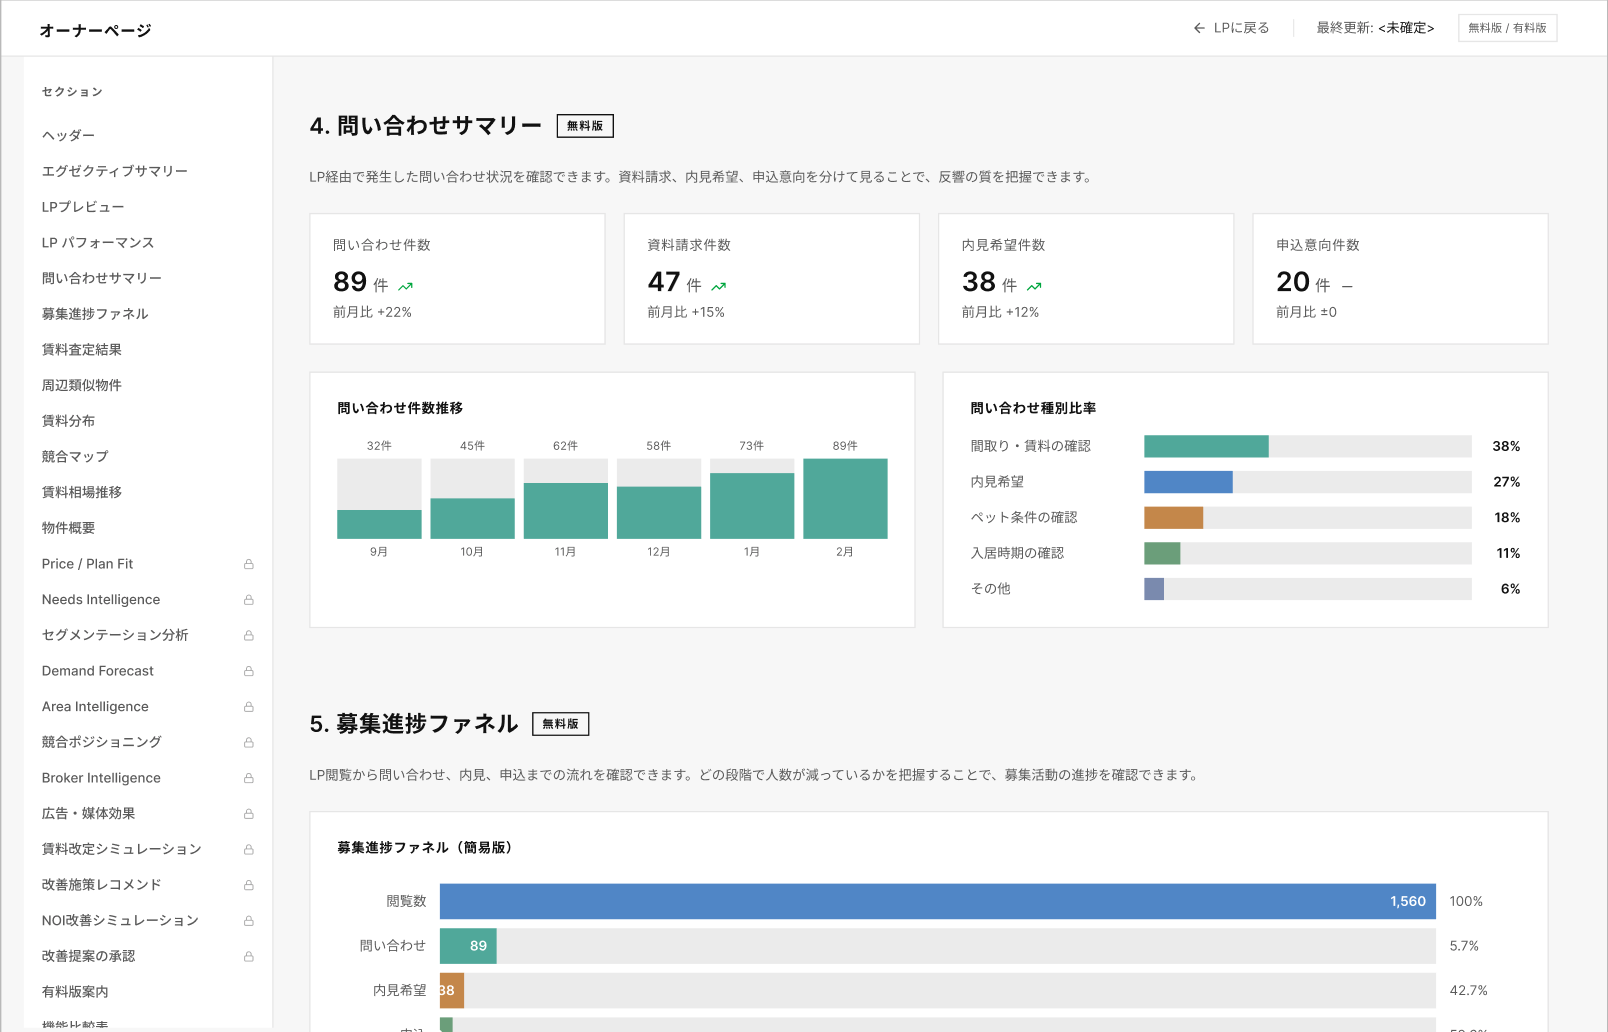Viewport: 1608px width, 1032px height.
Task: Open 有料版案内 in the sidebar
Action: pyautogui.click(x=75, y=992)
